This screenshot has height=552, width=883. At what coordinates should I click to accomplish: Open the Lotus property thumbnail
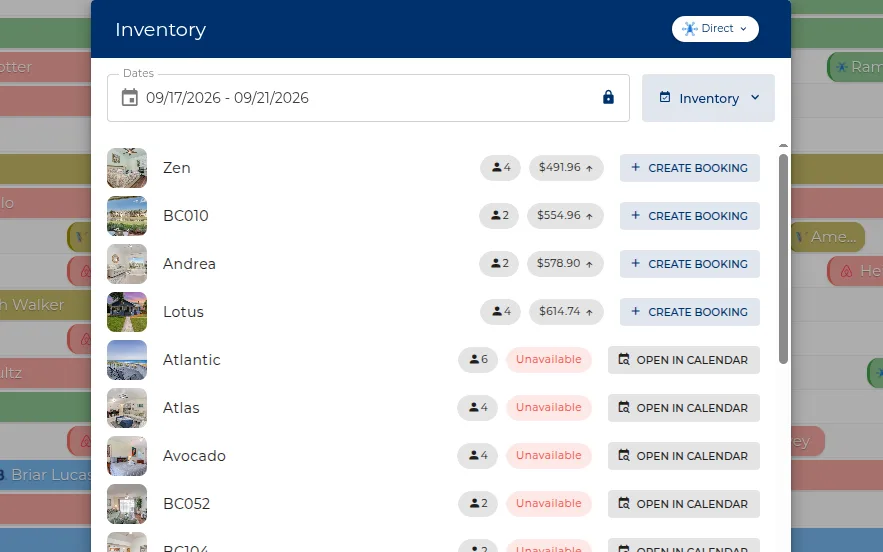(x=127, y=311)
